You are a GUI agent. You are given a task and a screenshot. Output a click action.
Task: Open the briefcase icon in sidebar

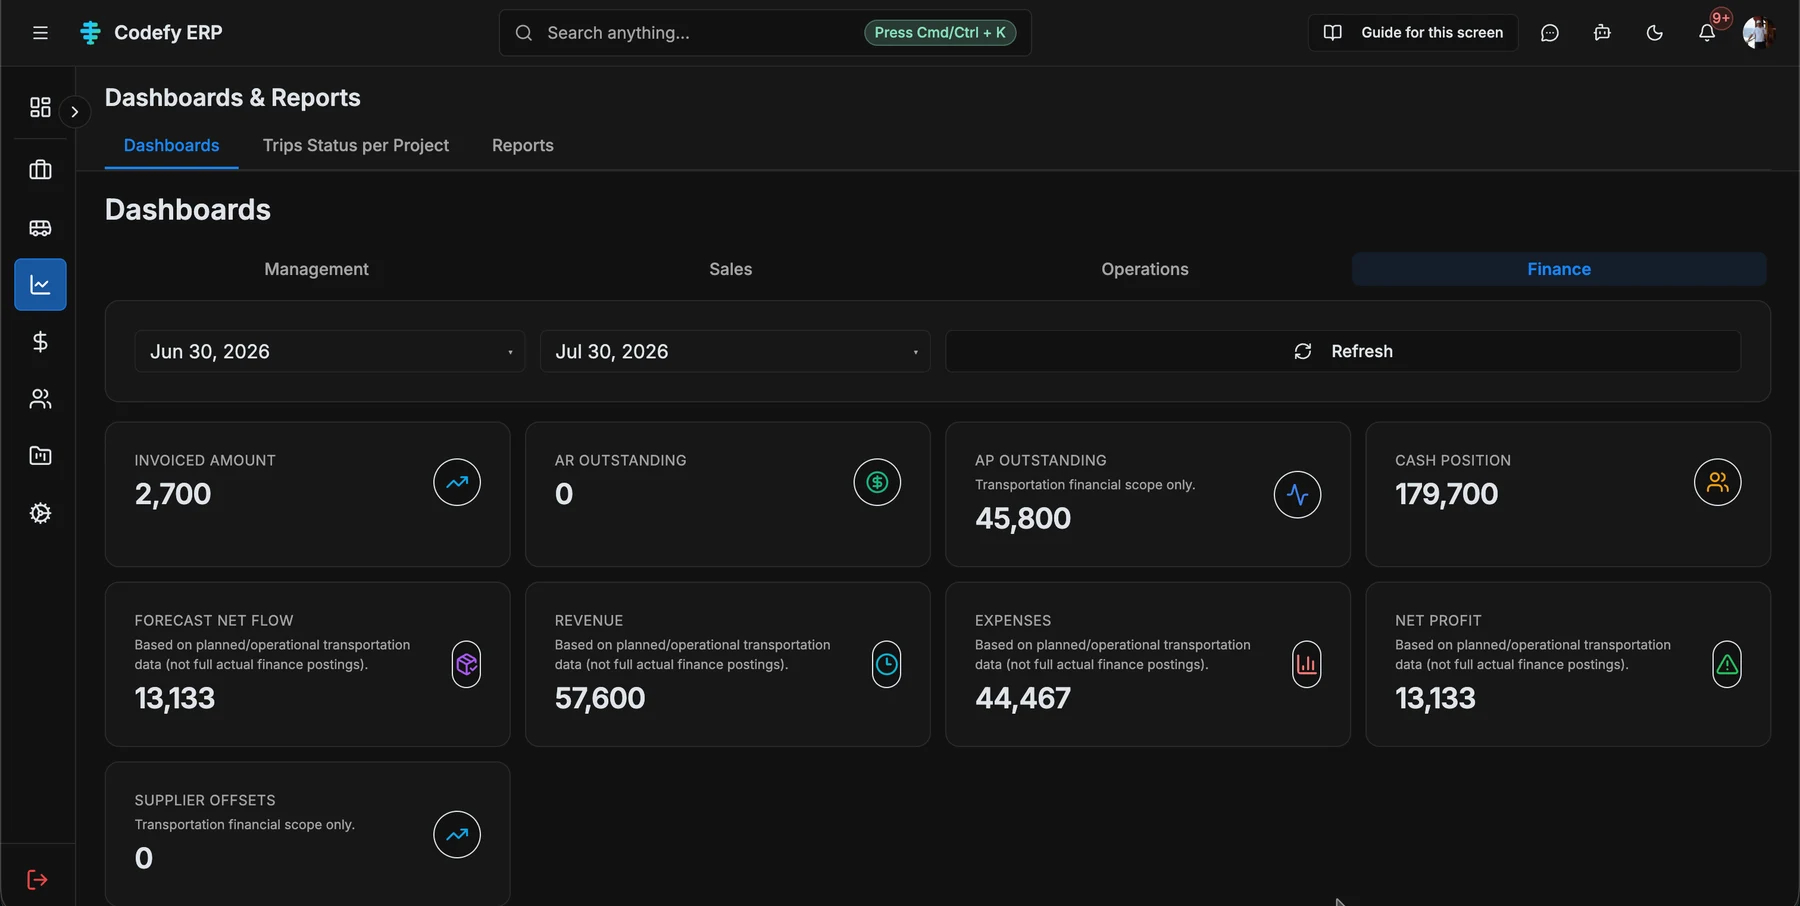[40, 170]
